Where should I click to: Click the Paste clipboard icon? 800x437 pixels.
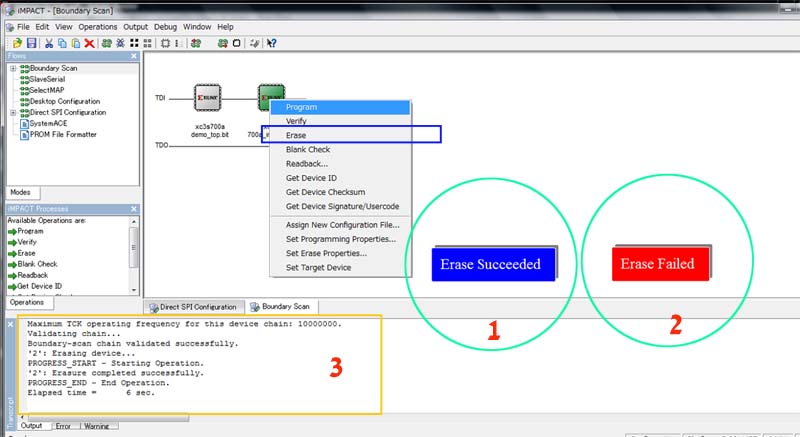76,43
